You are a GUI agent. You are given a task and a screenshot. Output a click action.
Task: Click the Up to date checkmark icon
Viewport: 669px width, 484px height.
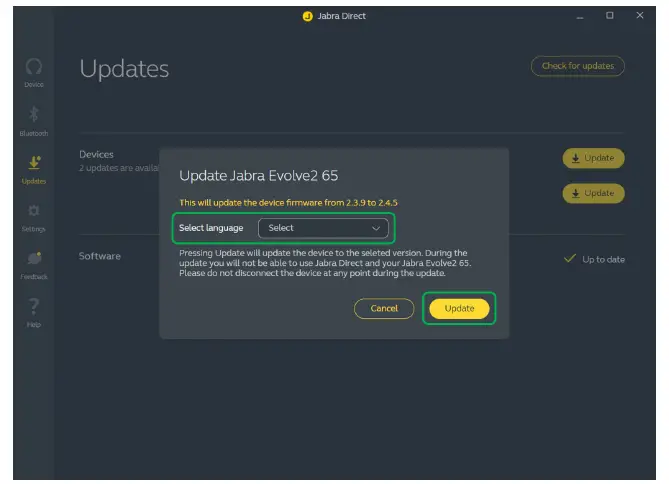tap(570, 258)
